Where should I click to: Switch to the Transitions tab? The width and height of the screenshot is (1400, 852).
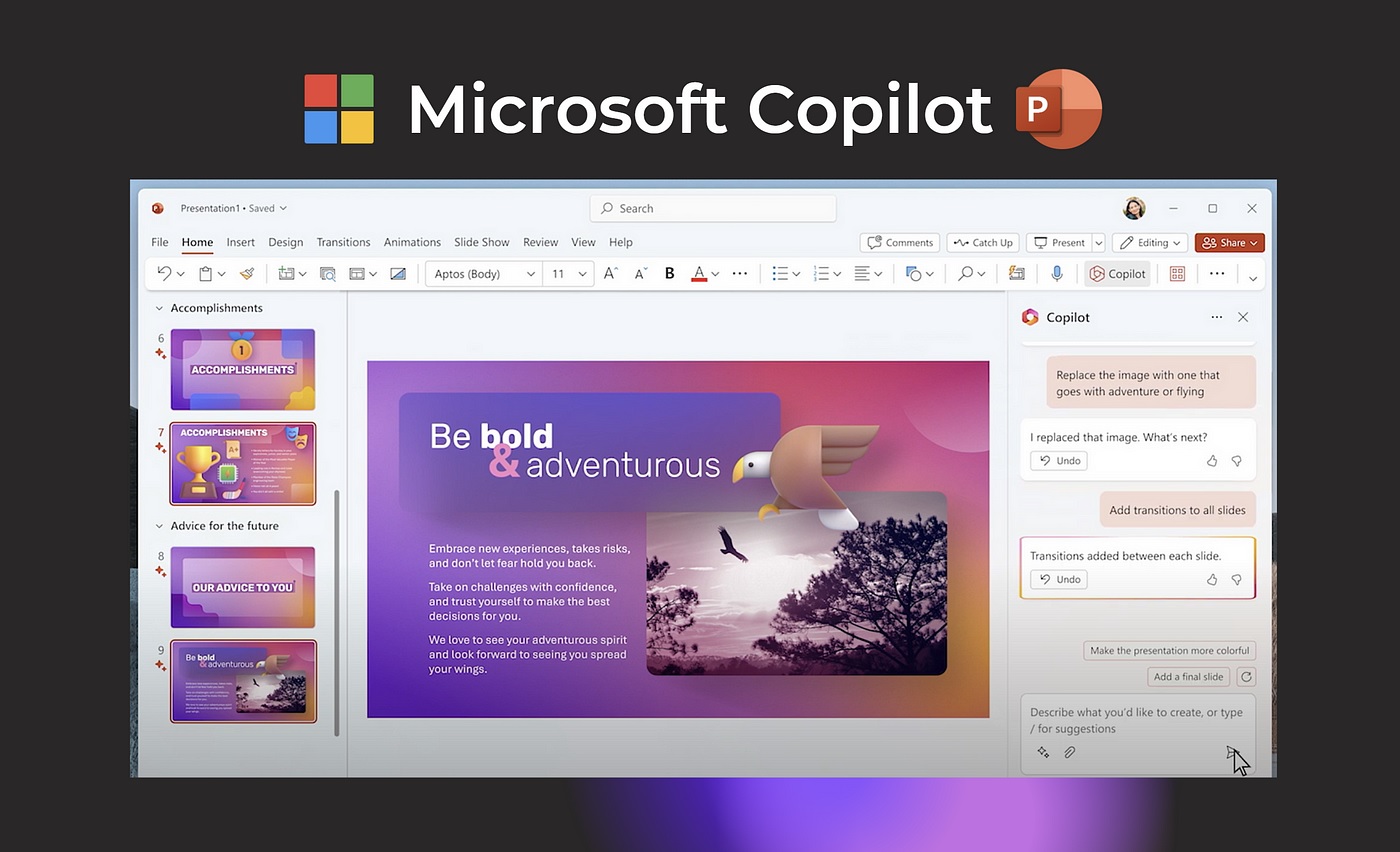(x=343, y=242)
